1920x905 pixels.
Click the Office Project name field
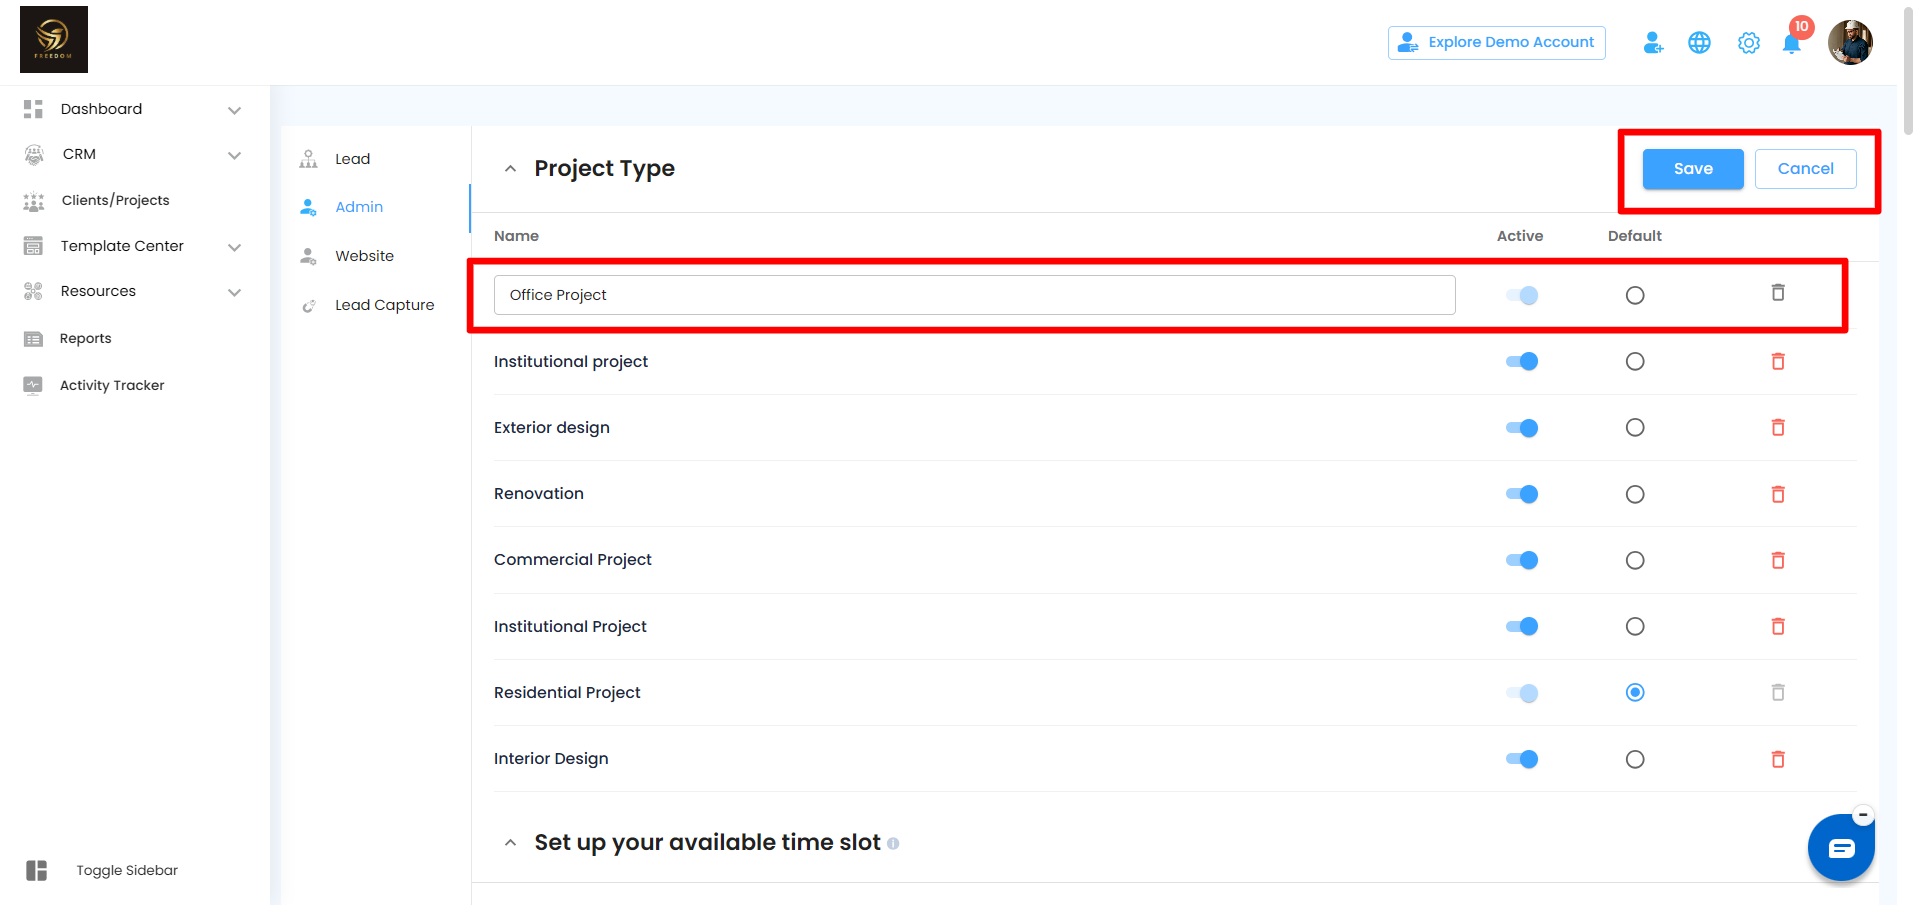pos(974,295)
